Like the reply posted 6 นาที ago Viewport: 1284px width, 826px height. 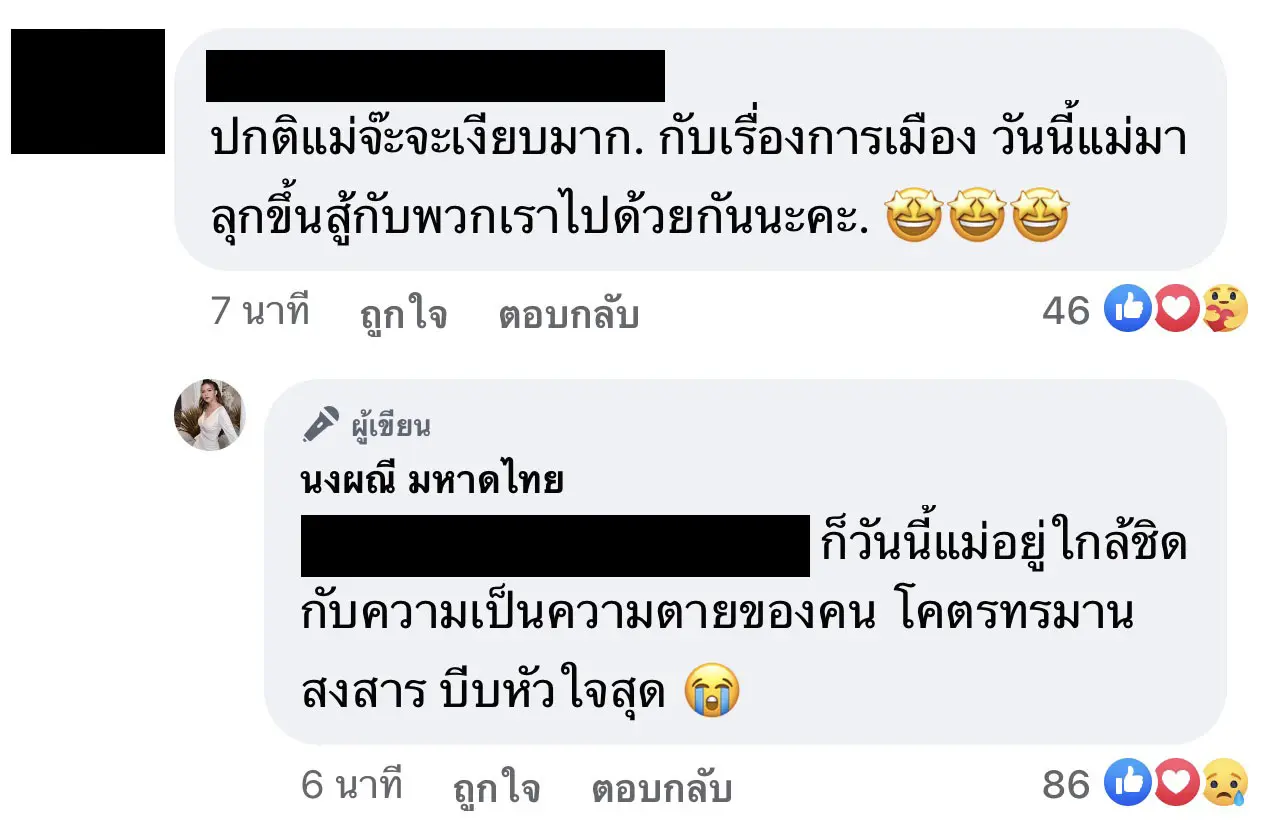pyautogui.click(x=496, y=789)
